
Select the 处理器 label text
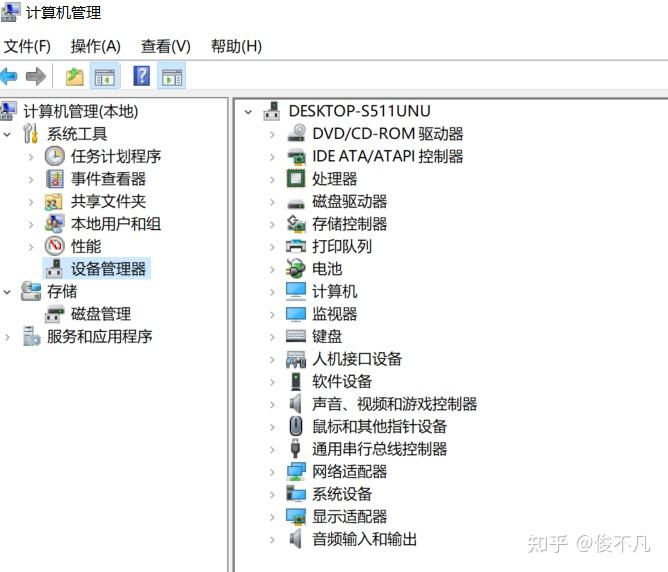point(334,178)
